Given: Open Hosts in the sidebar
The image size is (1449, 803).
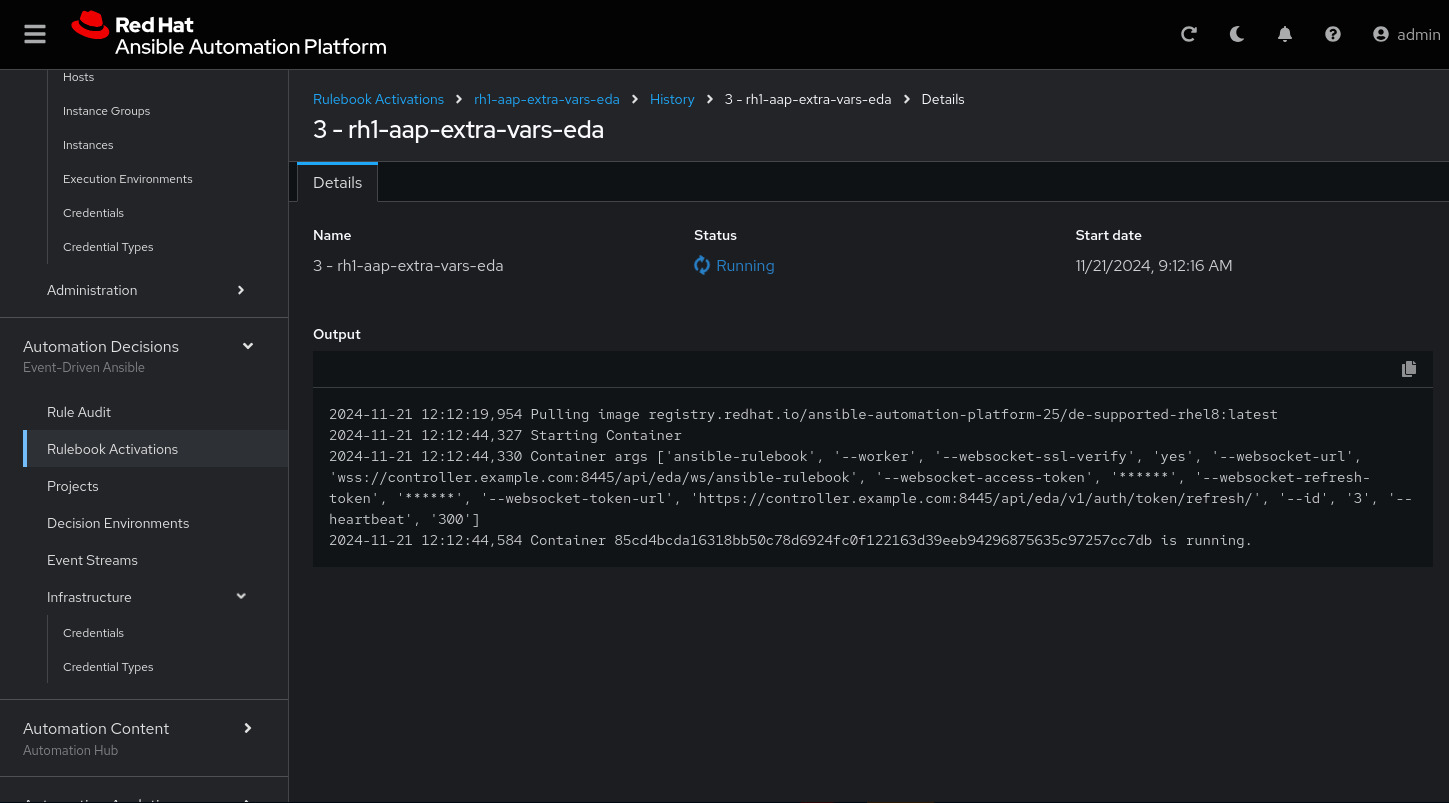Looking at the screenshot, I should point(78,77).
